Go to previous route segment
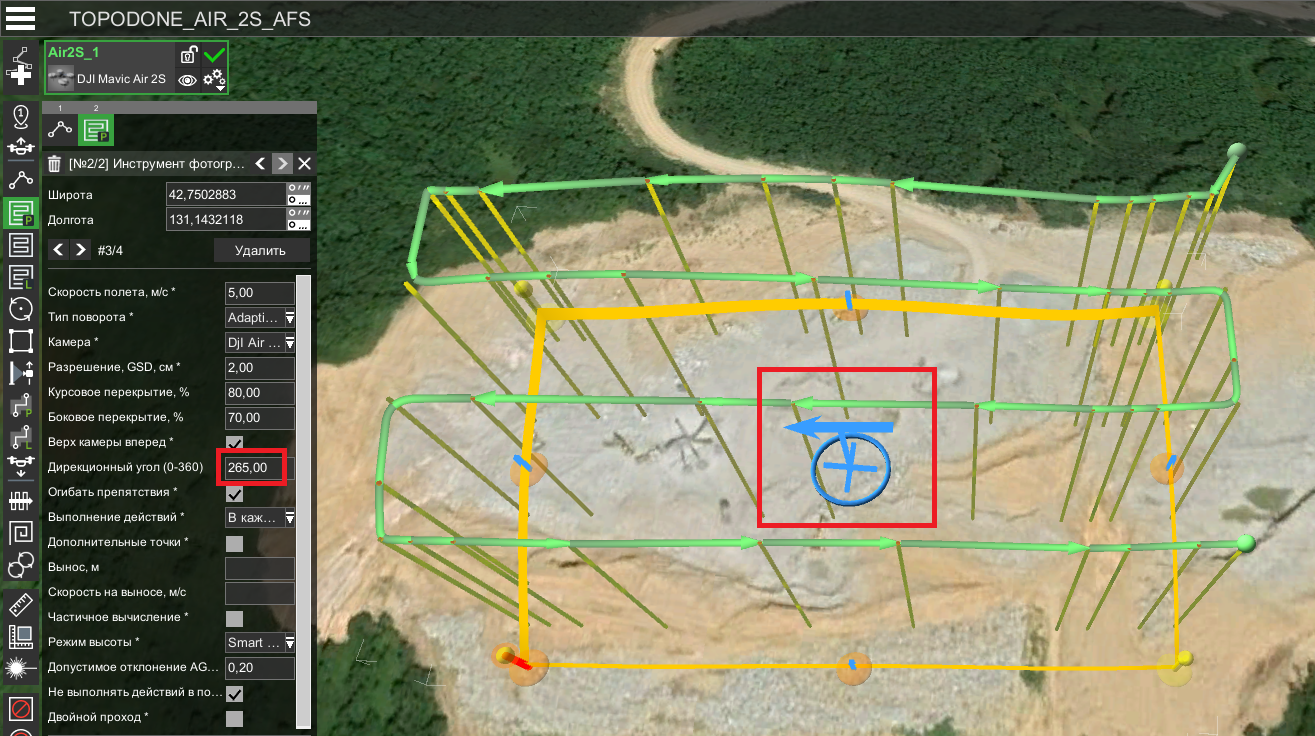 (x=260, y=163)
